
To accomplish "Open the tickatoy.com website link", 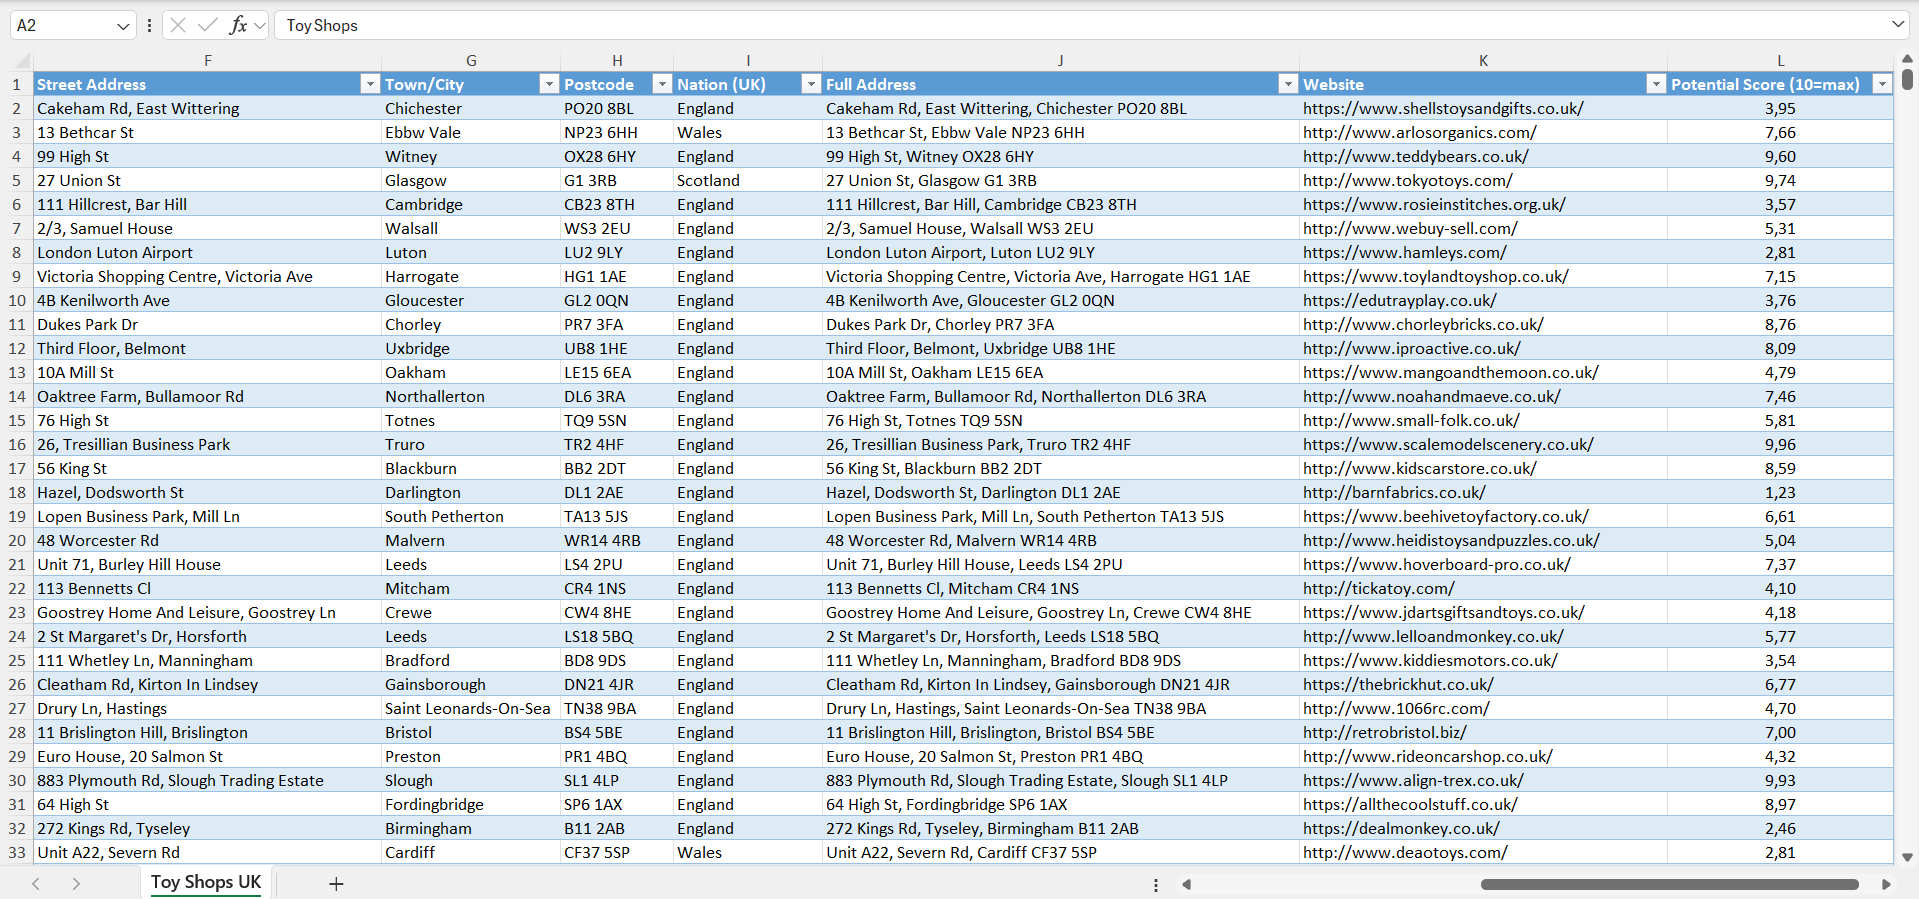I will 1379,588.
